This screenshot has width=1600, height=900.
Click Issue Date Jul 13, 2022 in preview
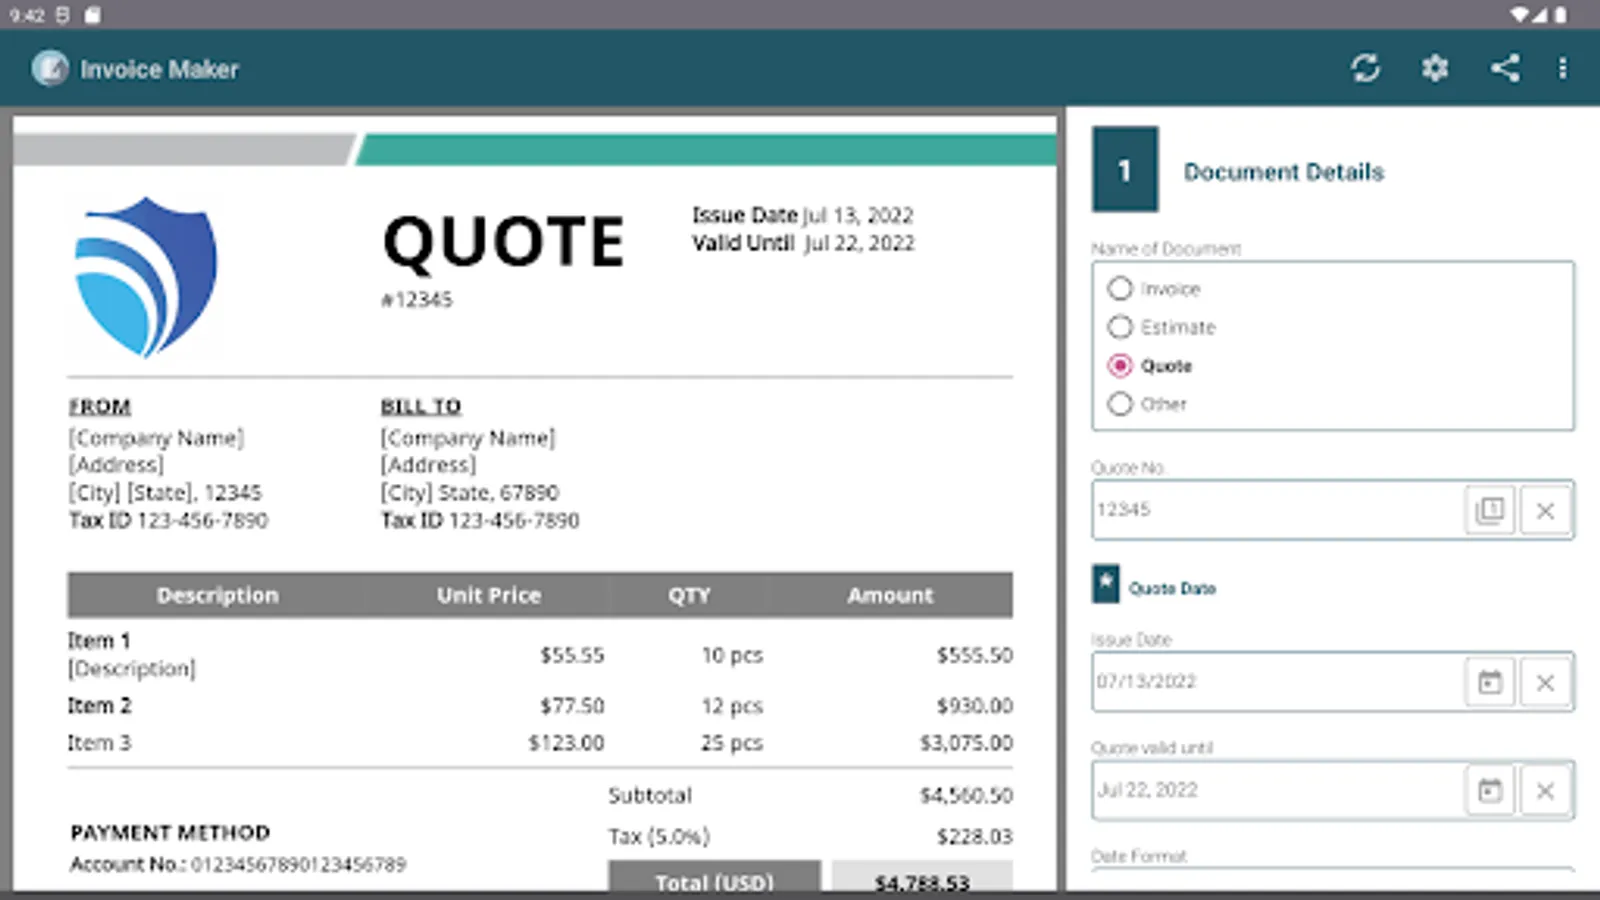coord(803,215)
